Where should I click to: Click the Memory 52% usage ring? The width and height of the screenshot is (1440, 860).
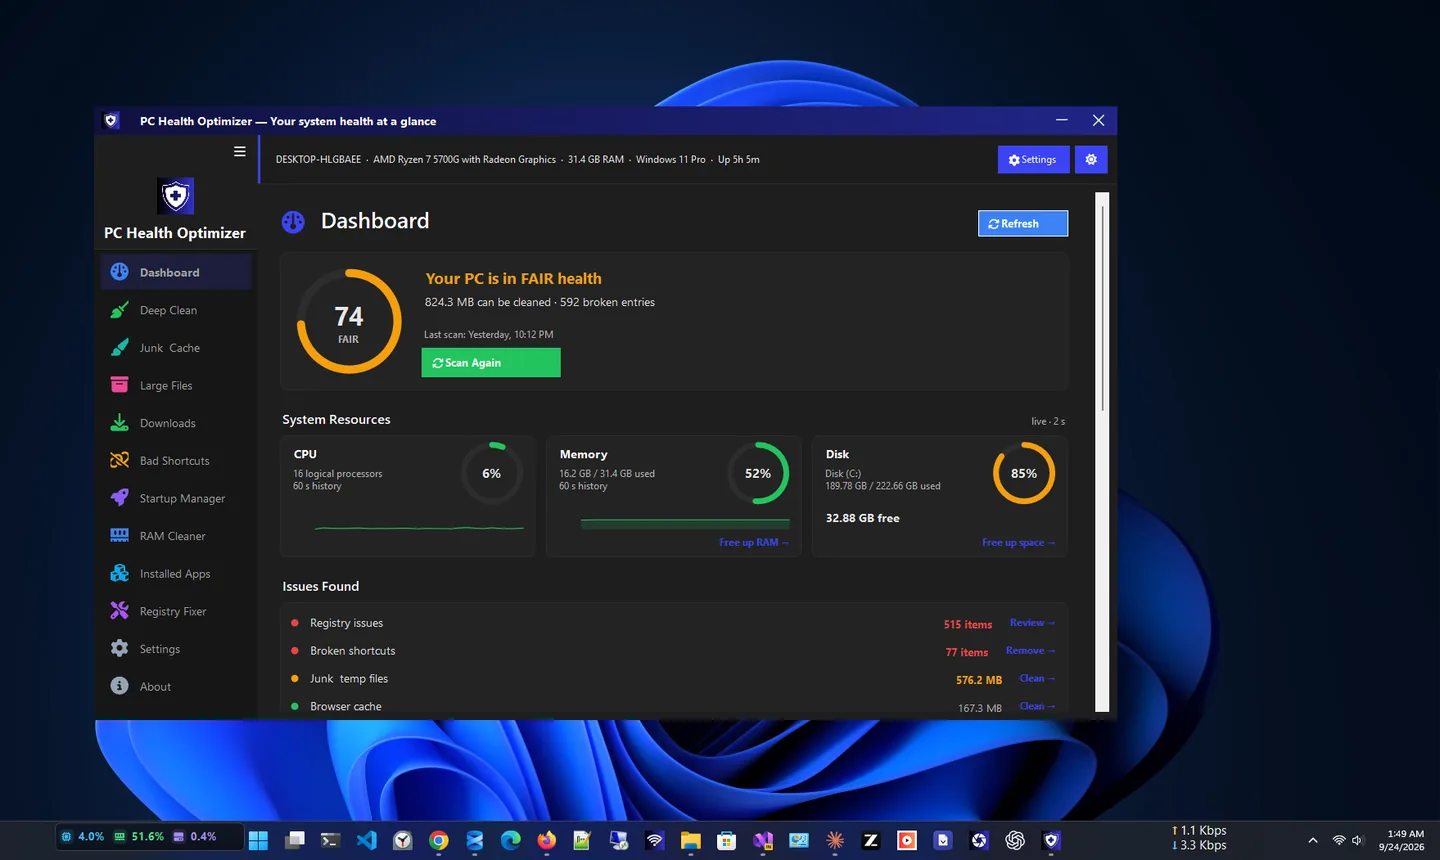tap(758, 473)
